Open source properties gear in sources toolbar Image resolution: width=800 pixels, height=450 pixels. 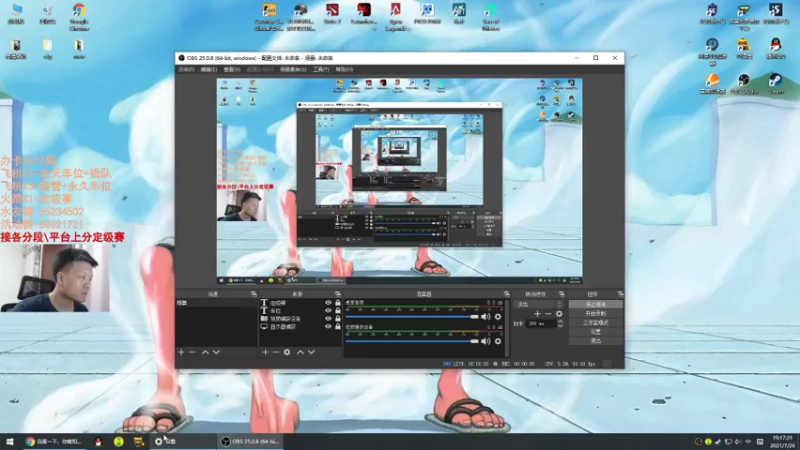point(287,352)
